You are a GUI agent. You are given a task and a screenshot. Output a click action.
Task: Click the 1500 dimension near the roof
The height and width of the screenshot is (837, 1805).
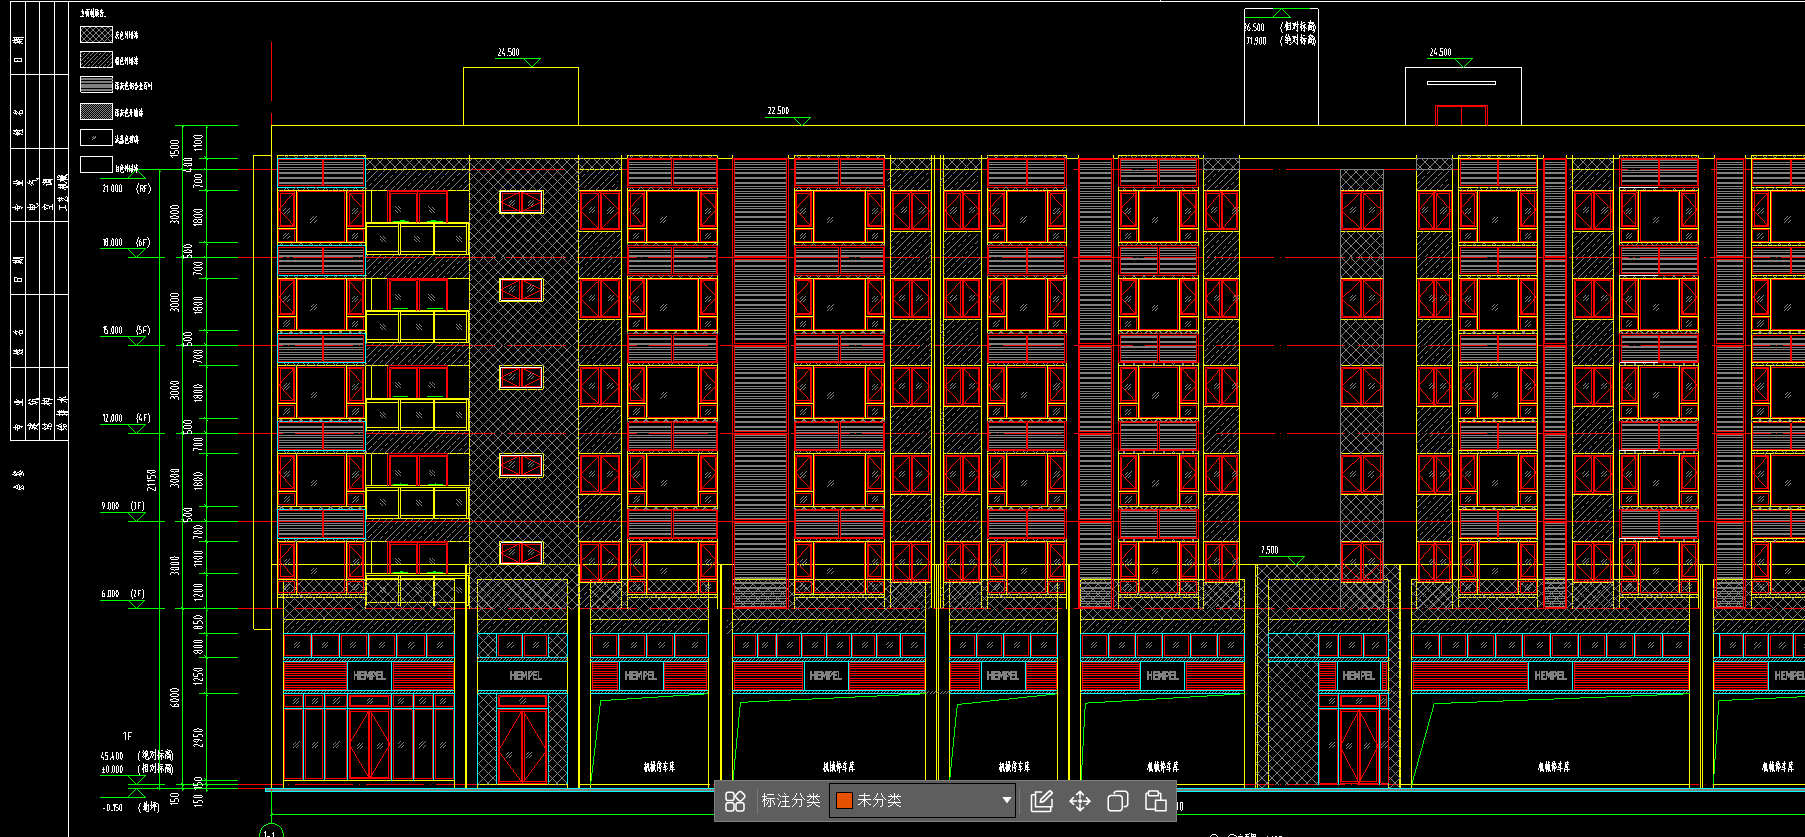pyautogui.click(x=175, y=148)
